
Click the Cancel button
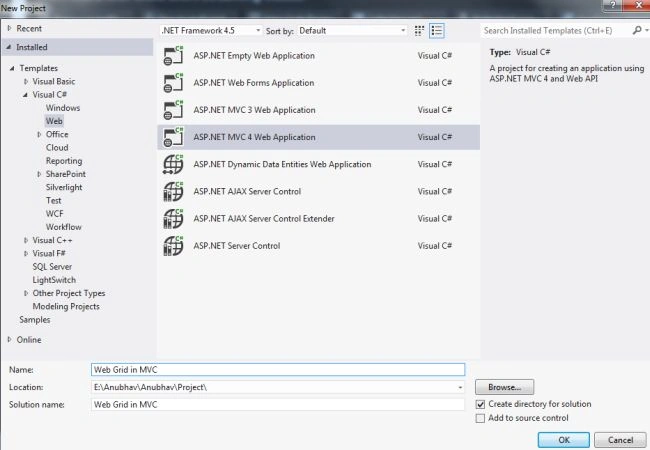[x=621, y=440]
